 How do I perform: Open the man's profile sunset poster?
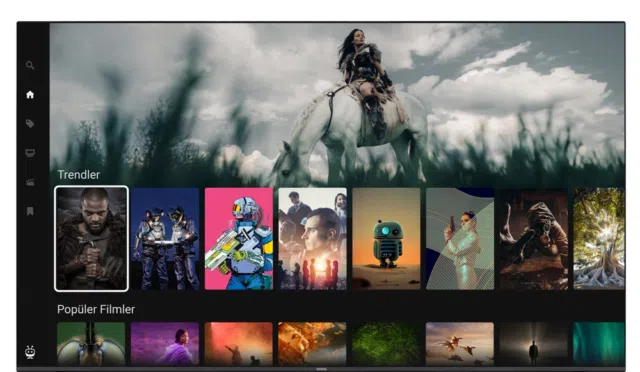[312, 239]
